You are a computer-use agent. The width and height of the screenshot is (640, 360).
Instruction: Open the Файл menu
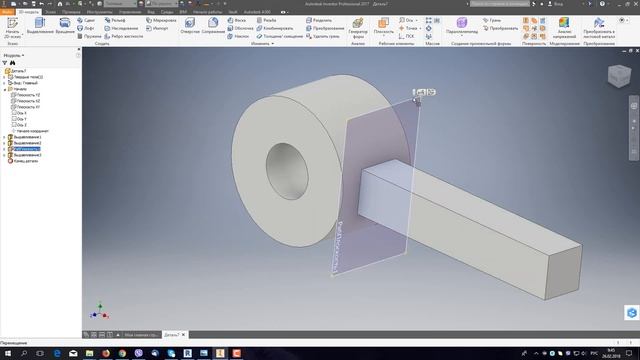[x=7, y=12]
